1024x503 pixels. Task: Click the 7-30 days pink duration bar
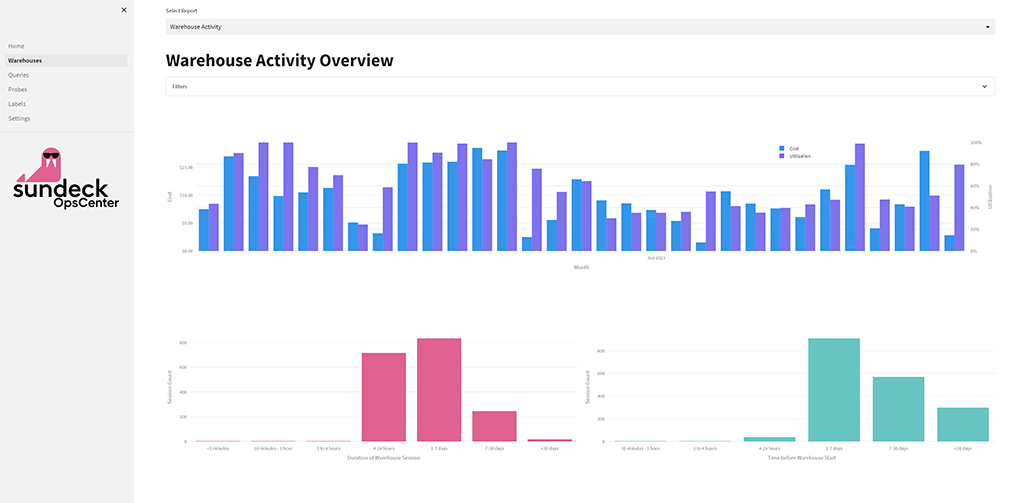[x=494, y=426]
